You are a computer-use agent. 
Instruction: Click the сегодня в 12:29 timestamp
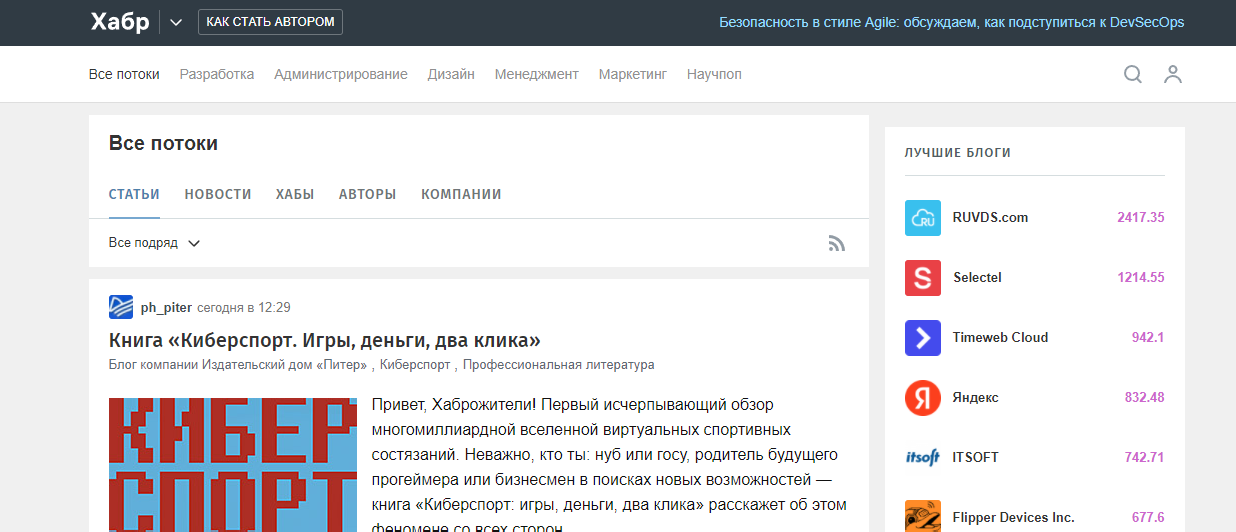point(244,307)
